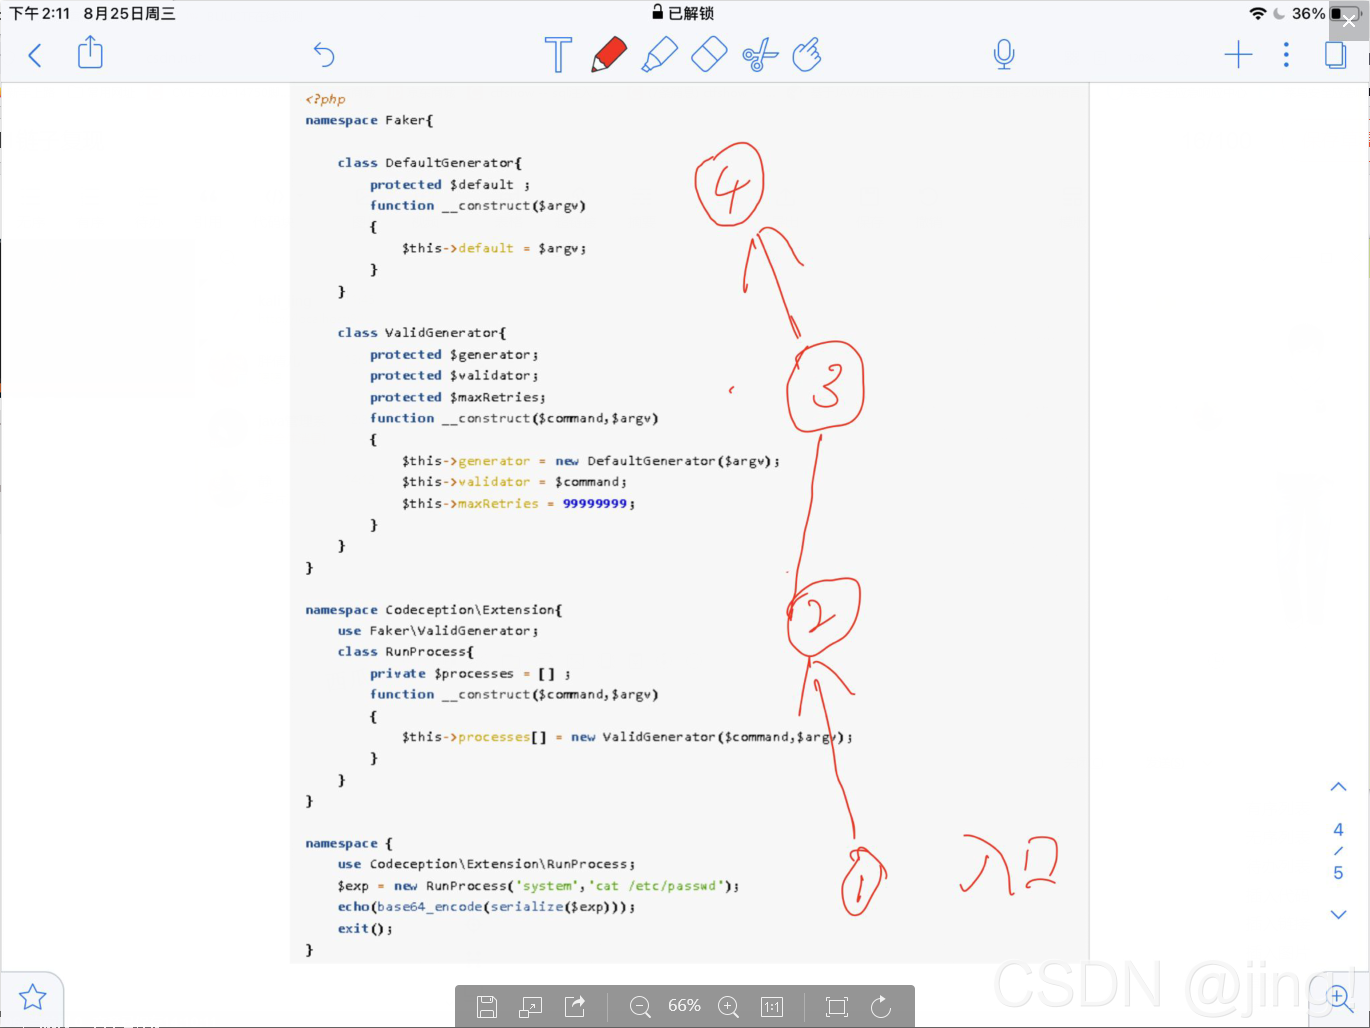1370x1028 pixels.
Task: Open image in new window icon
Action: (531, 1007)
